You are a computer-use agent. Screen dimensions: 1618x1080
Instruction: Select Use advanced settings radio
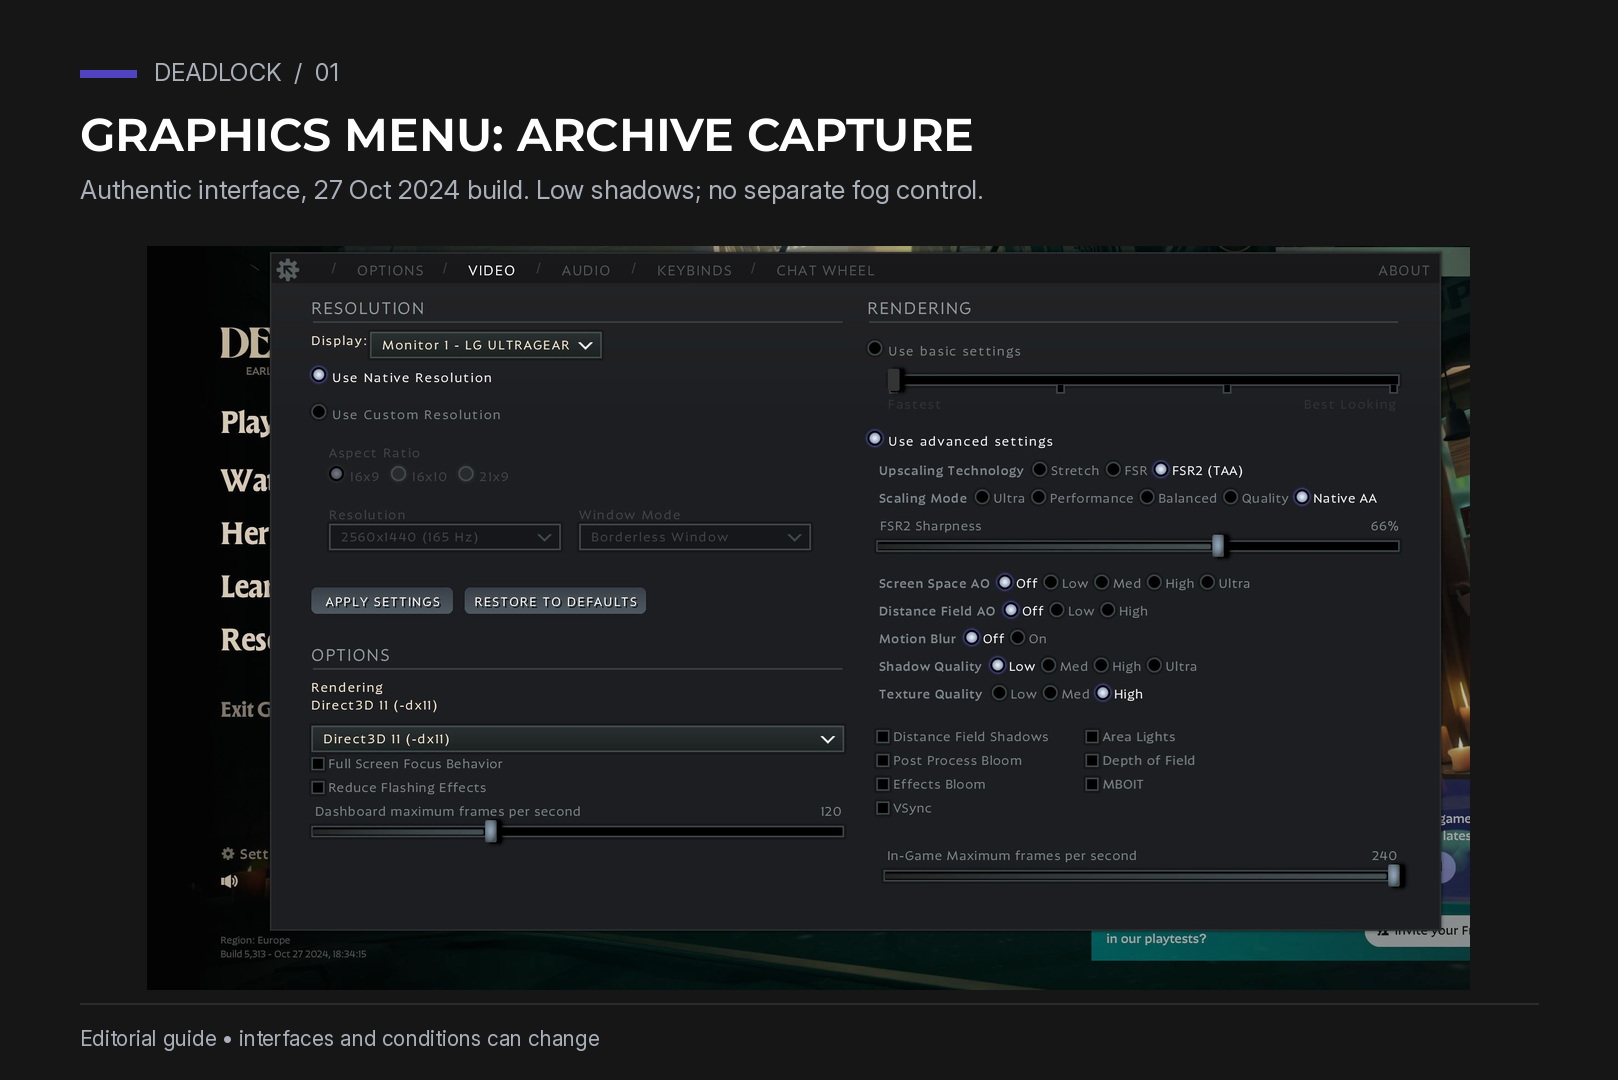pyautogui.click(x=875, y=439)
